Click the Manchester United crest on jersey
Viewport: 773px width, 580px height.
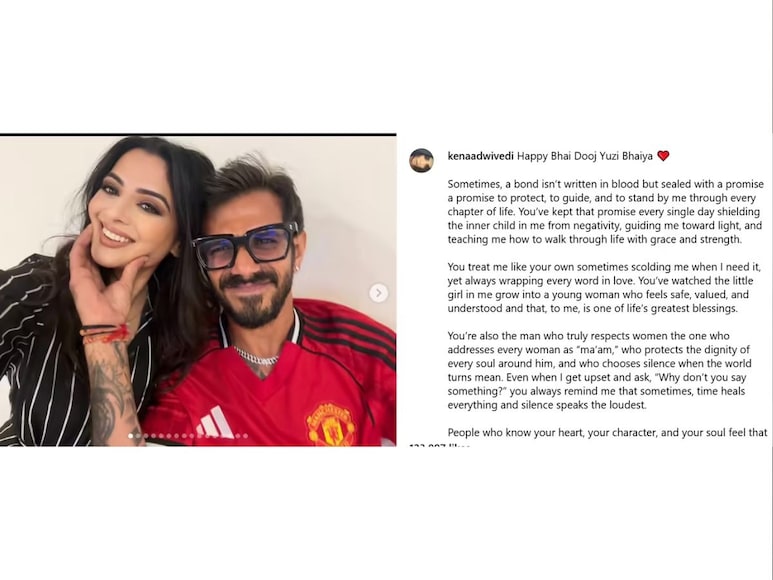[x=331, y=425]
